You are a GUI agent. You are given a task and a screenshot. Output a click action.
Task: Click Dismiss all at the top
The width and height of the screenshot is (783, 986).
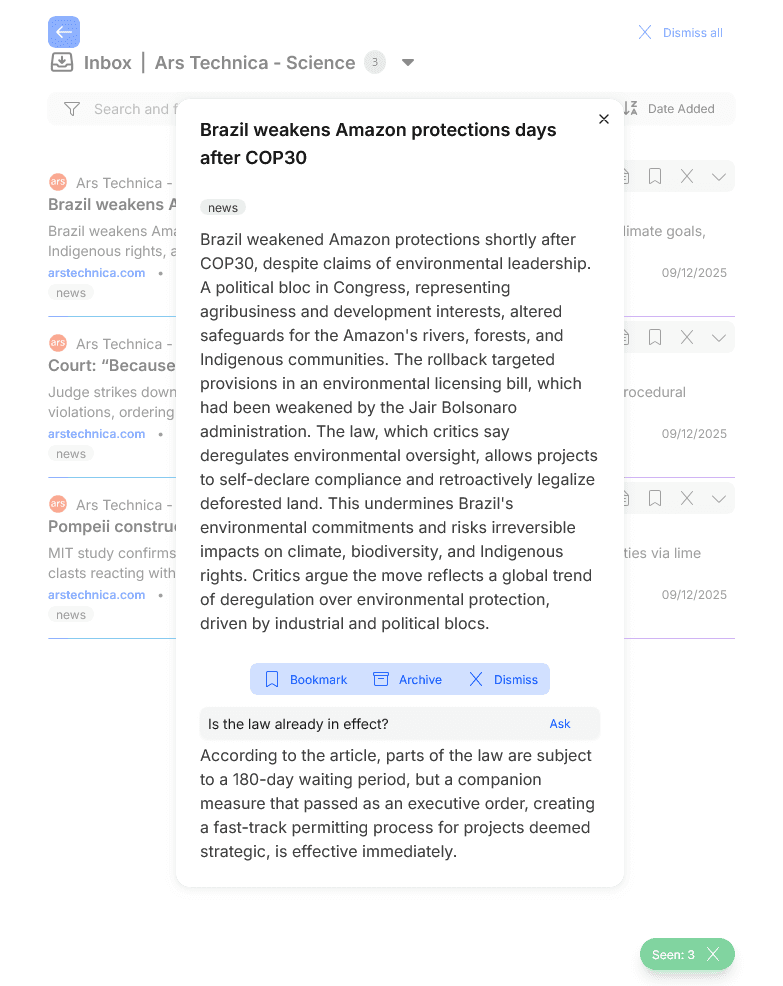(680, 33)
